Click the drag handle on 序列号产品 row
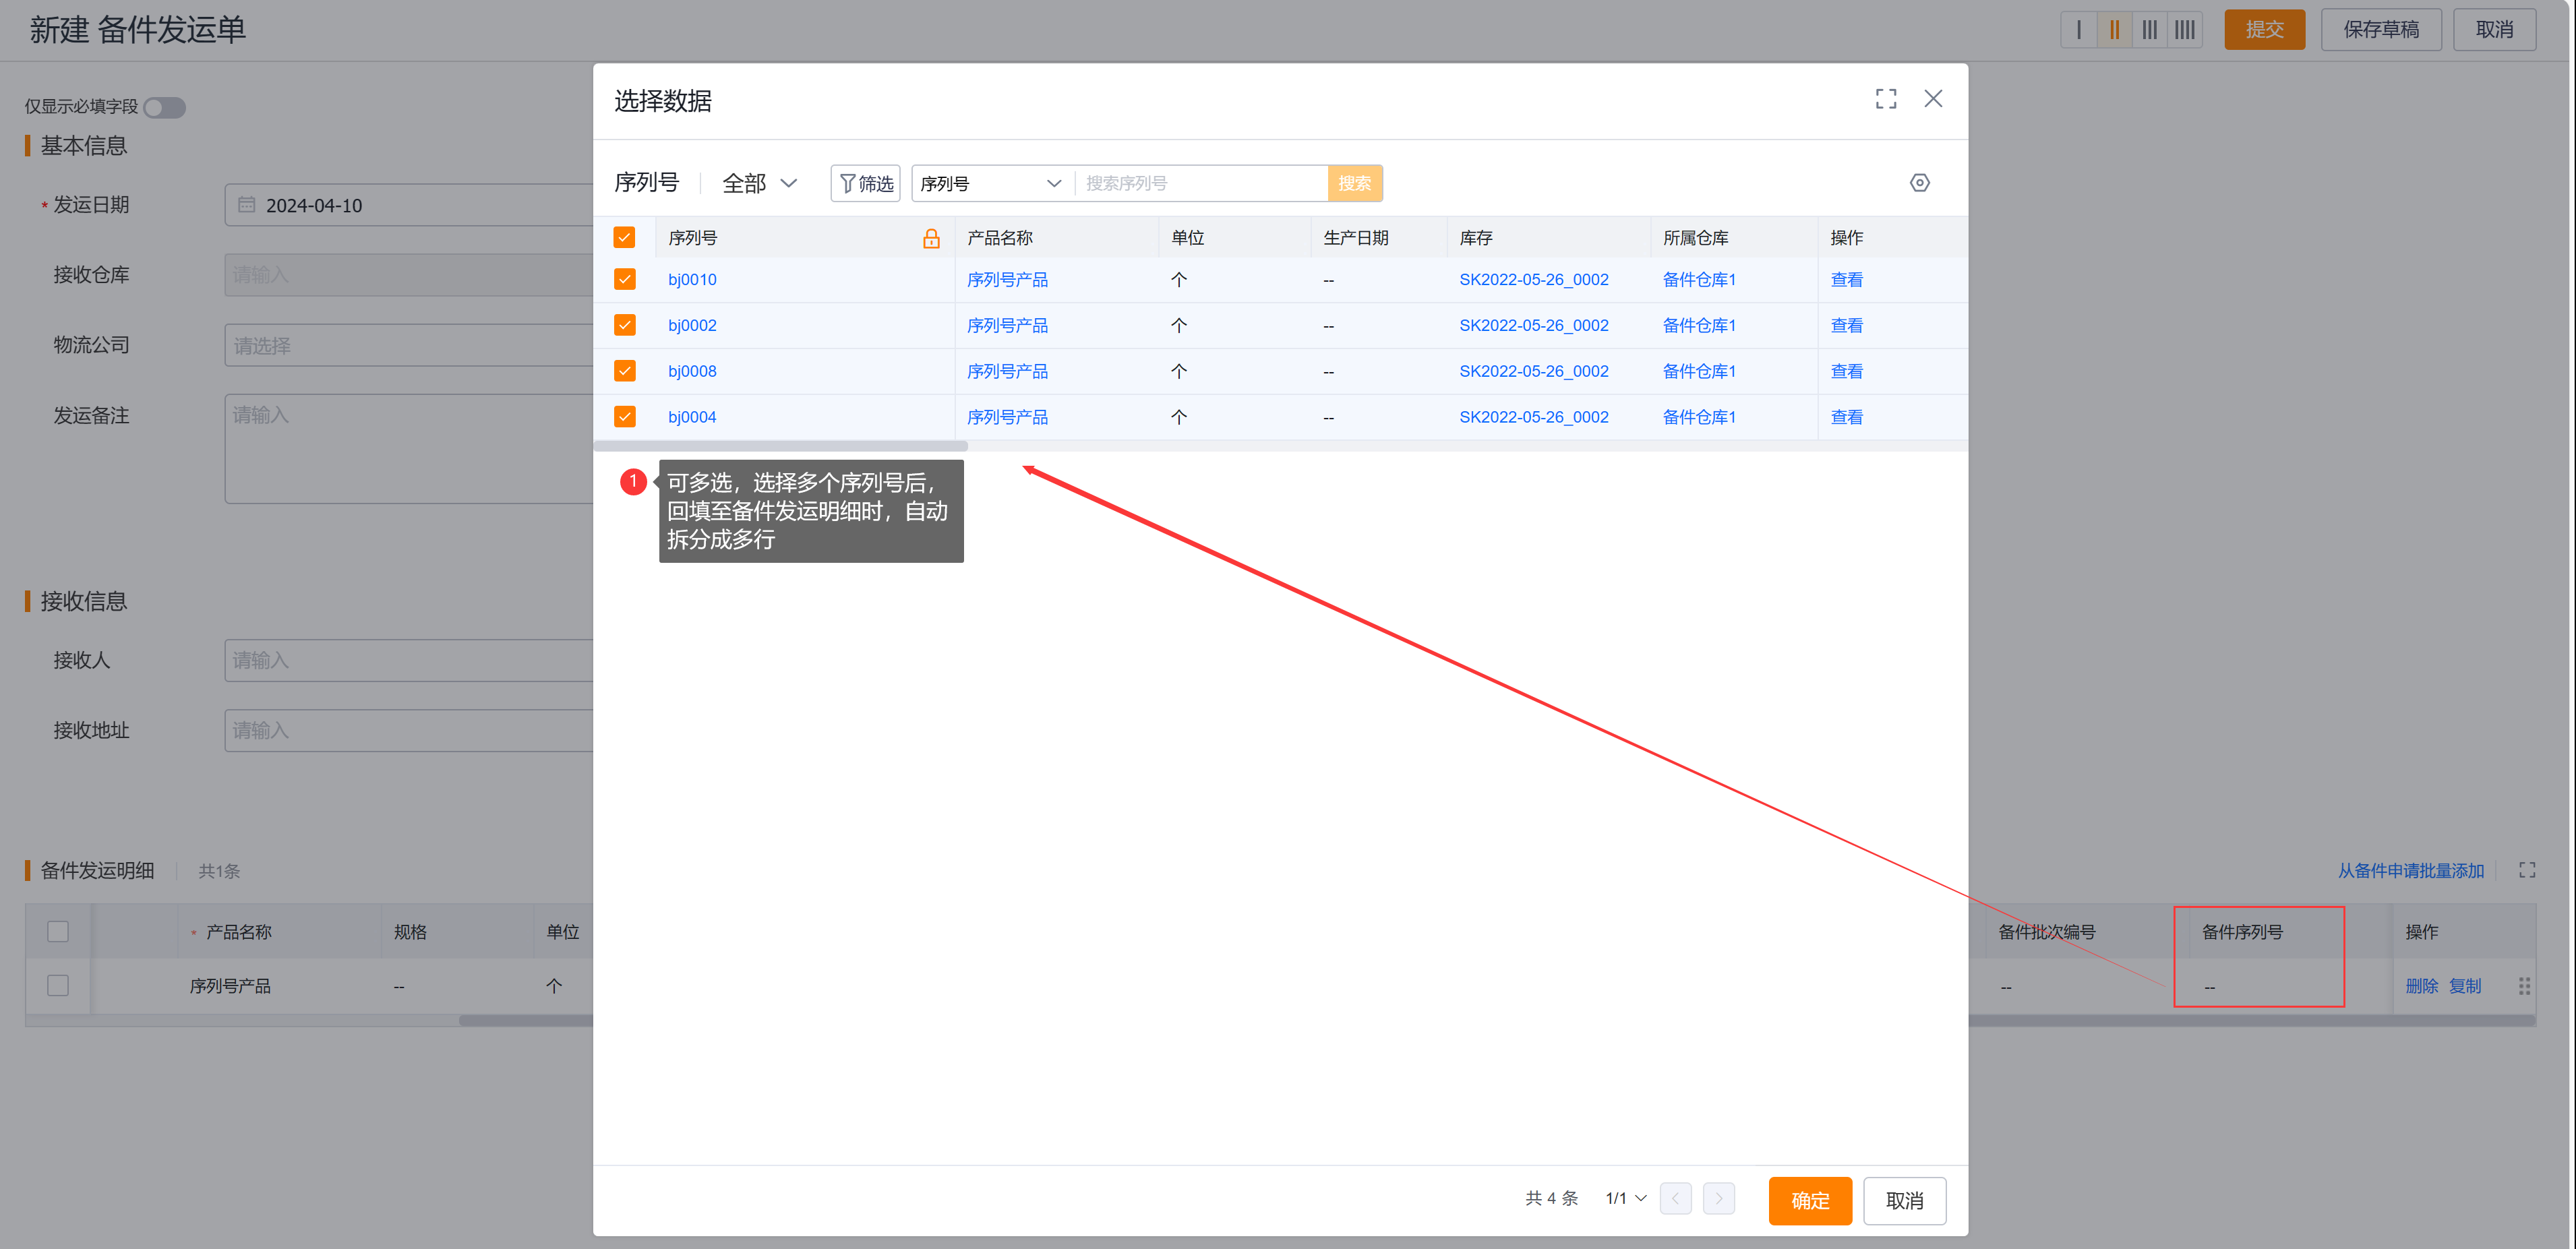 [2524, 985]
